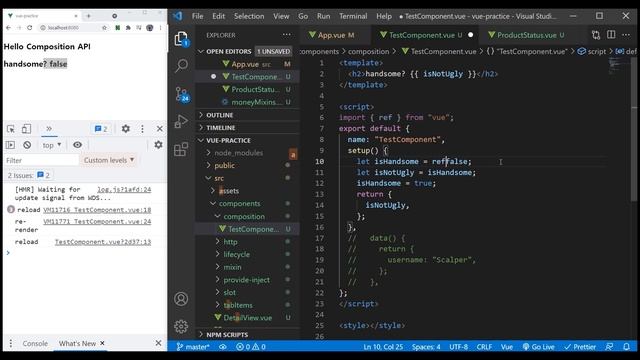The height and width of the screenshot is (360, 640).
Task: Switch to the App.vue tab
Action: pyautogui.click(x=335, y=35)
